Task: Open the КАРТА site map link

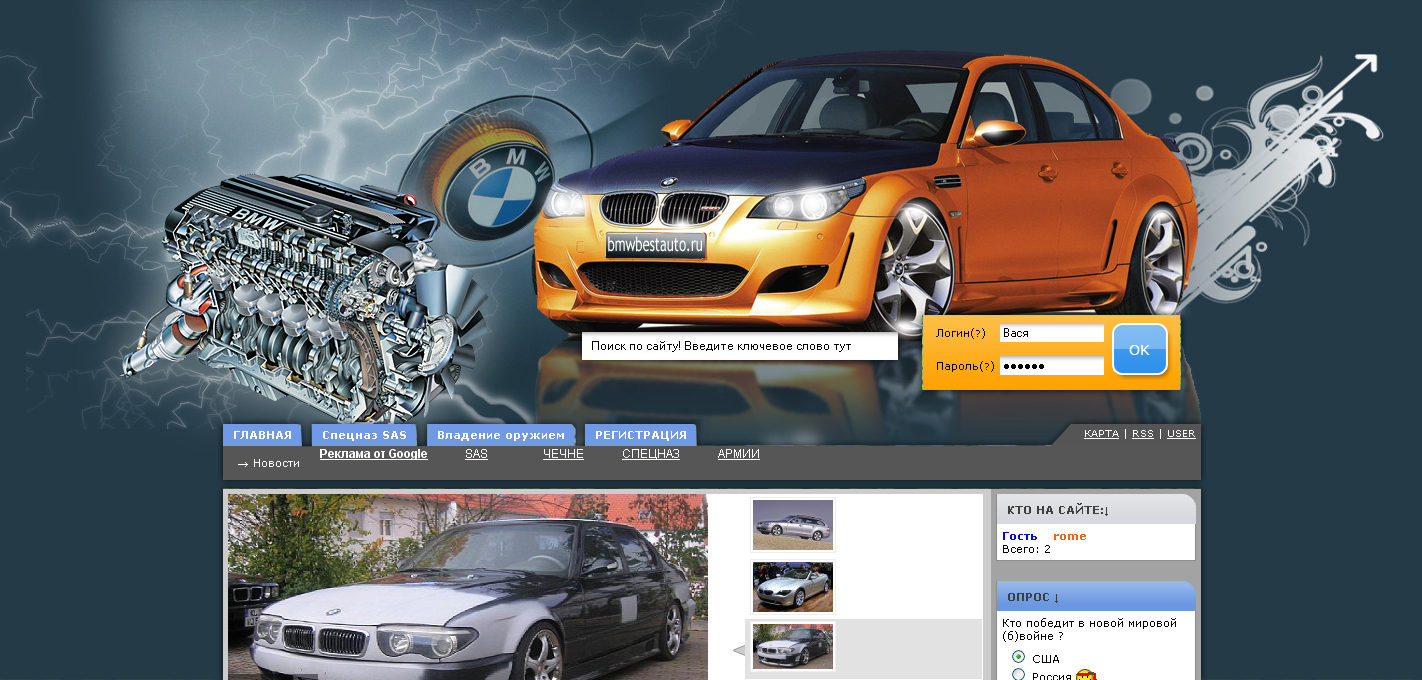Action: (1101, 434)
